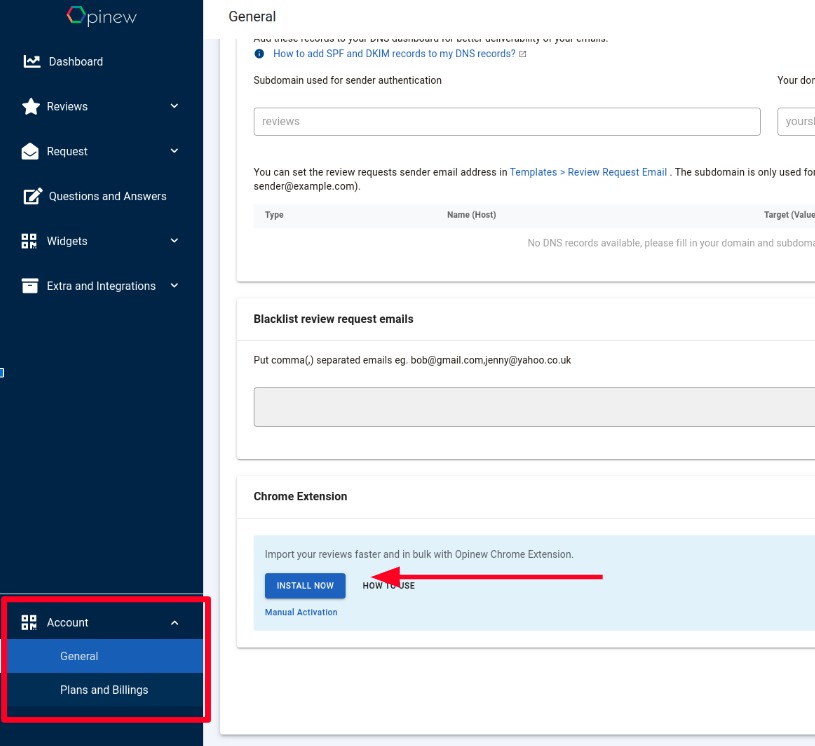Click the comma separated emails hint text
This screenshot has width=815, height=746.
[x=412, y=360]
